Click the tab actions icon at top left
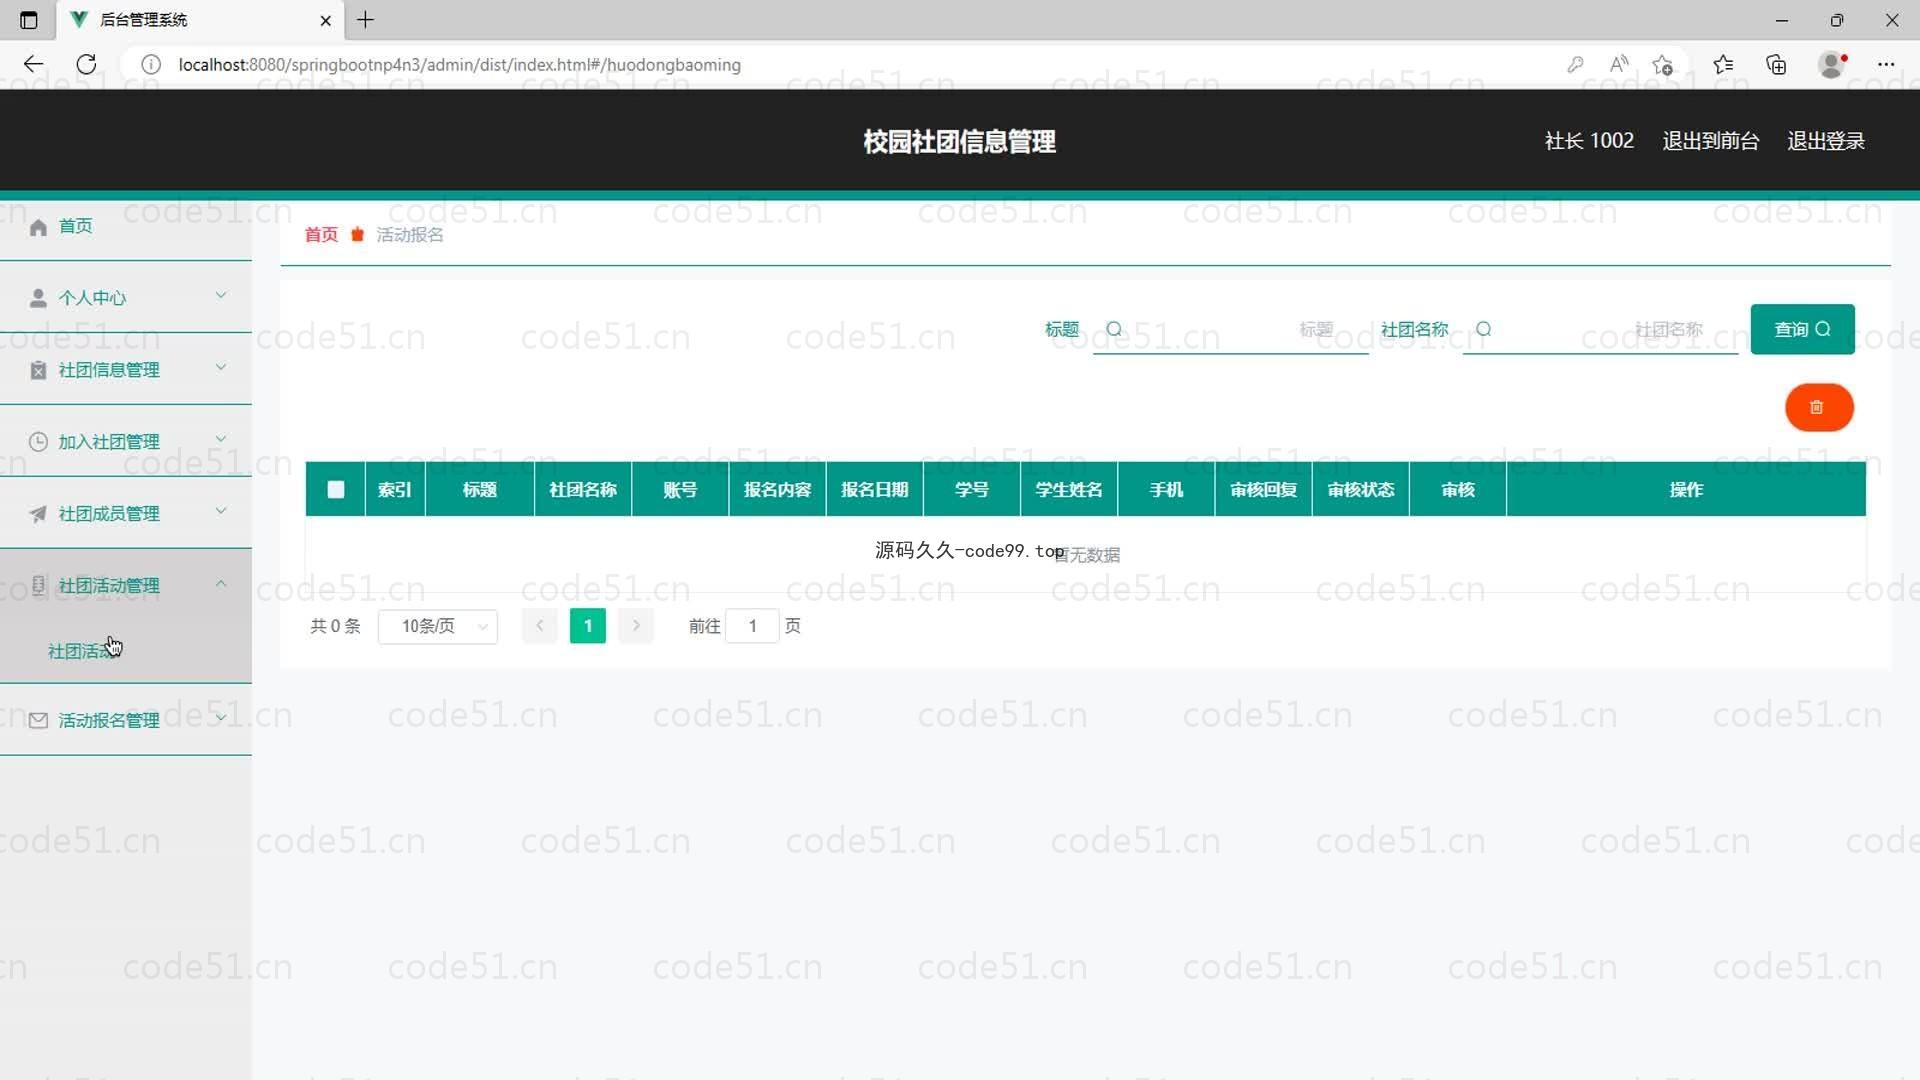This screenshot has width=1920, height=1080. pos(29,20)
